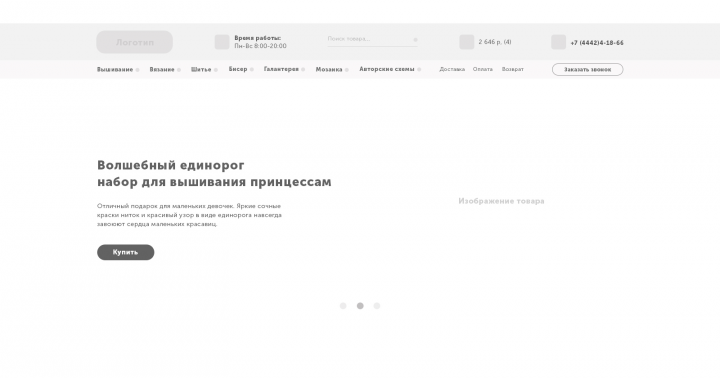This screenshot has width=720, height=378.
Task: Click the phone icon beside +7 (4442)
Action: 559,42
